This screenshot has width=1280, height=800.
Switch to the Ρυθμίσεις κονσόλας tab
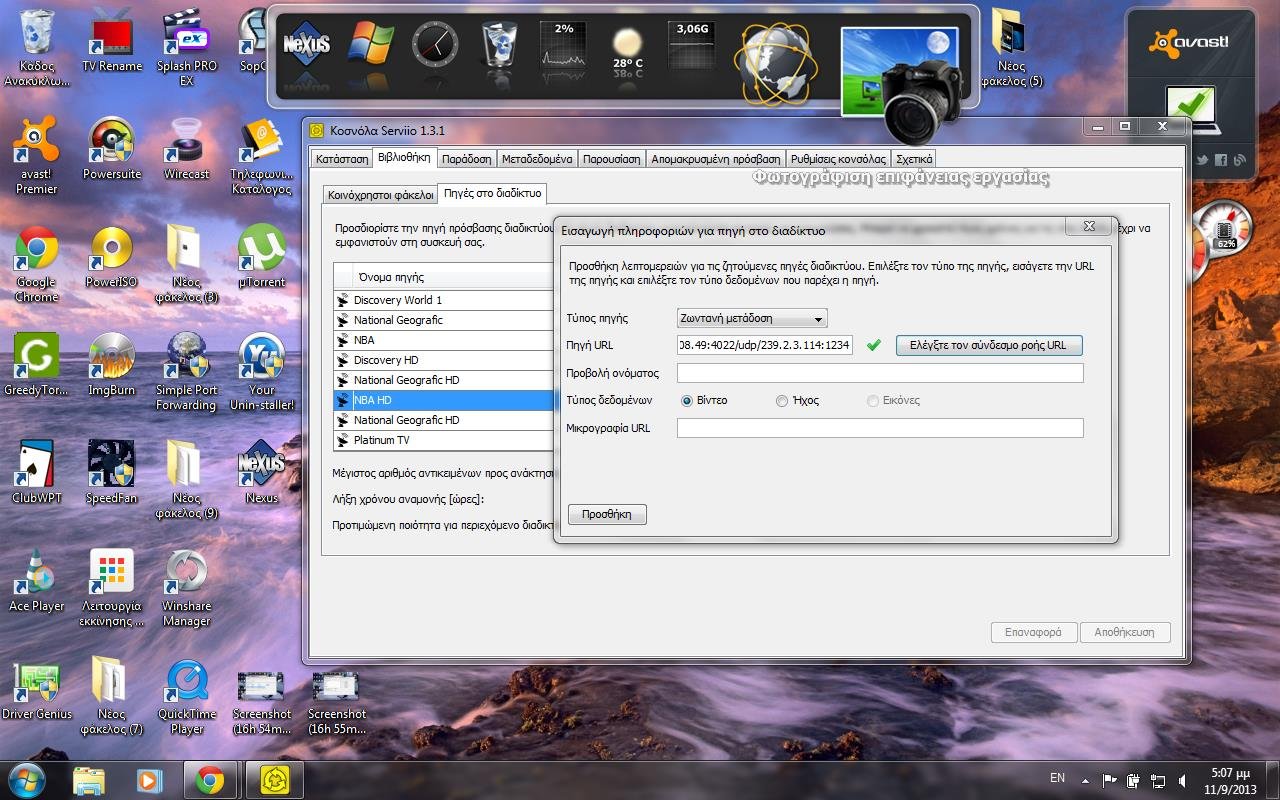[838, 159]
